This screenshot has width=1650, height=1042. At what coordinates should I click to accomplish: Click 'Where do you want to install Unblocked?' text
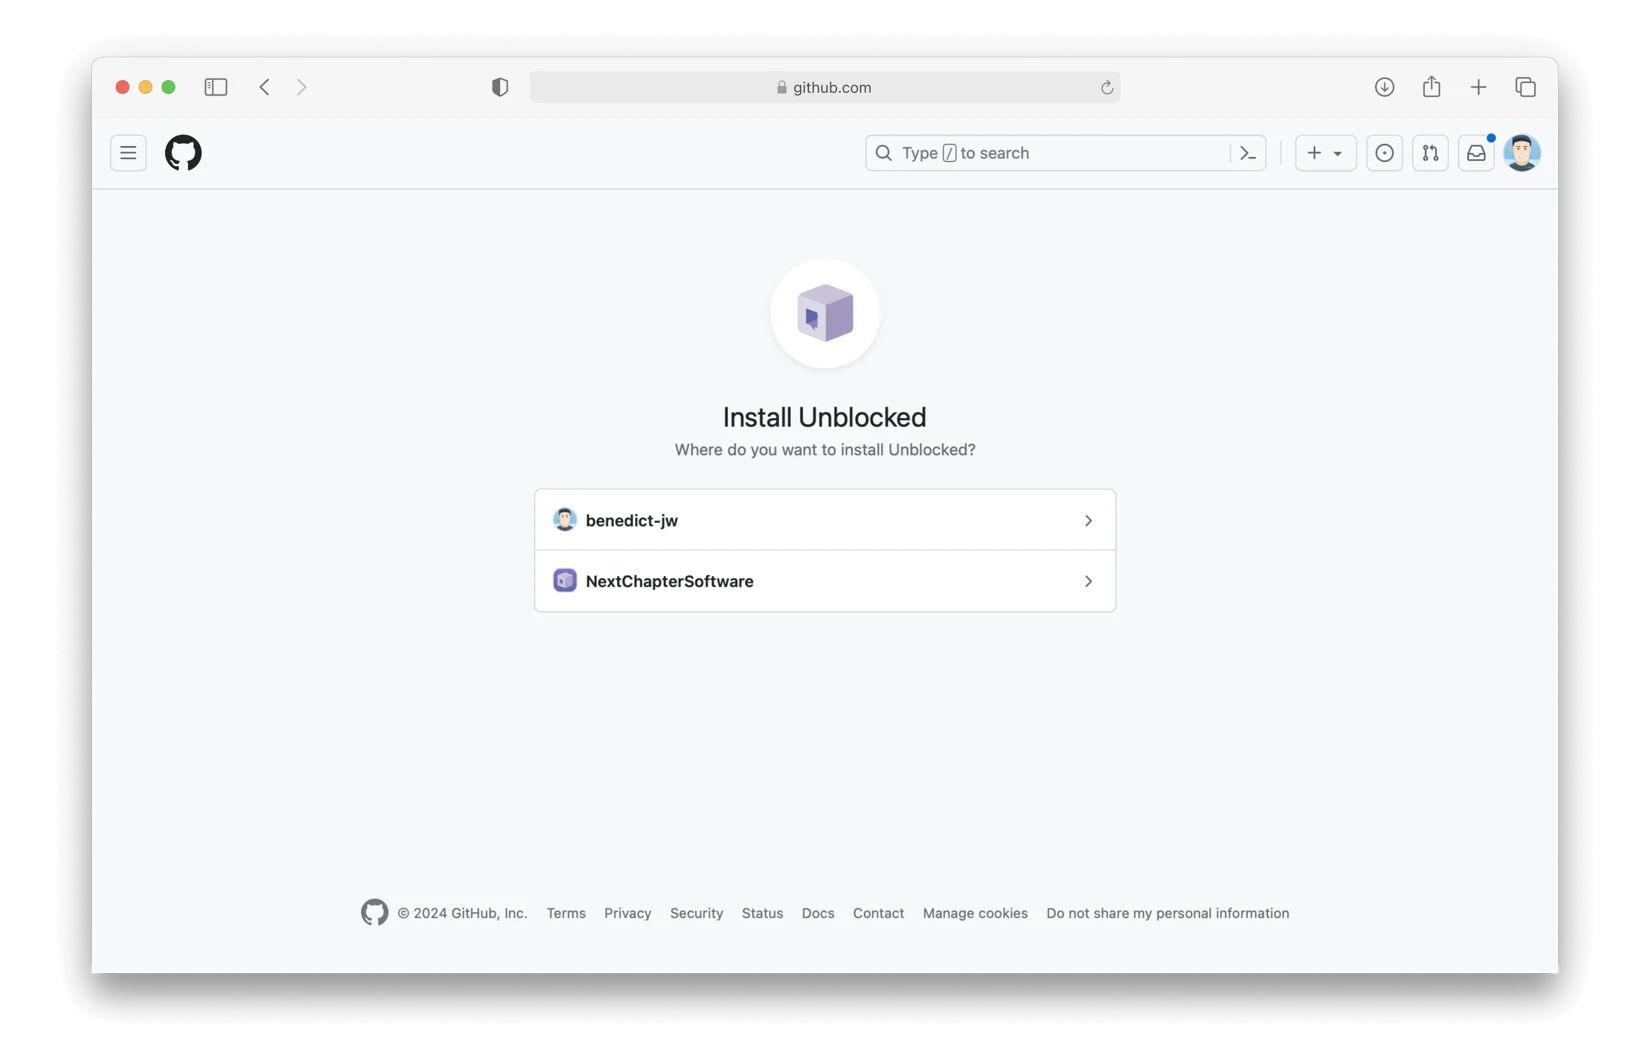point(824,450)
